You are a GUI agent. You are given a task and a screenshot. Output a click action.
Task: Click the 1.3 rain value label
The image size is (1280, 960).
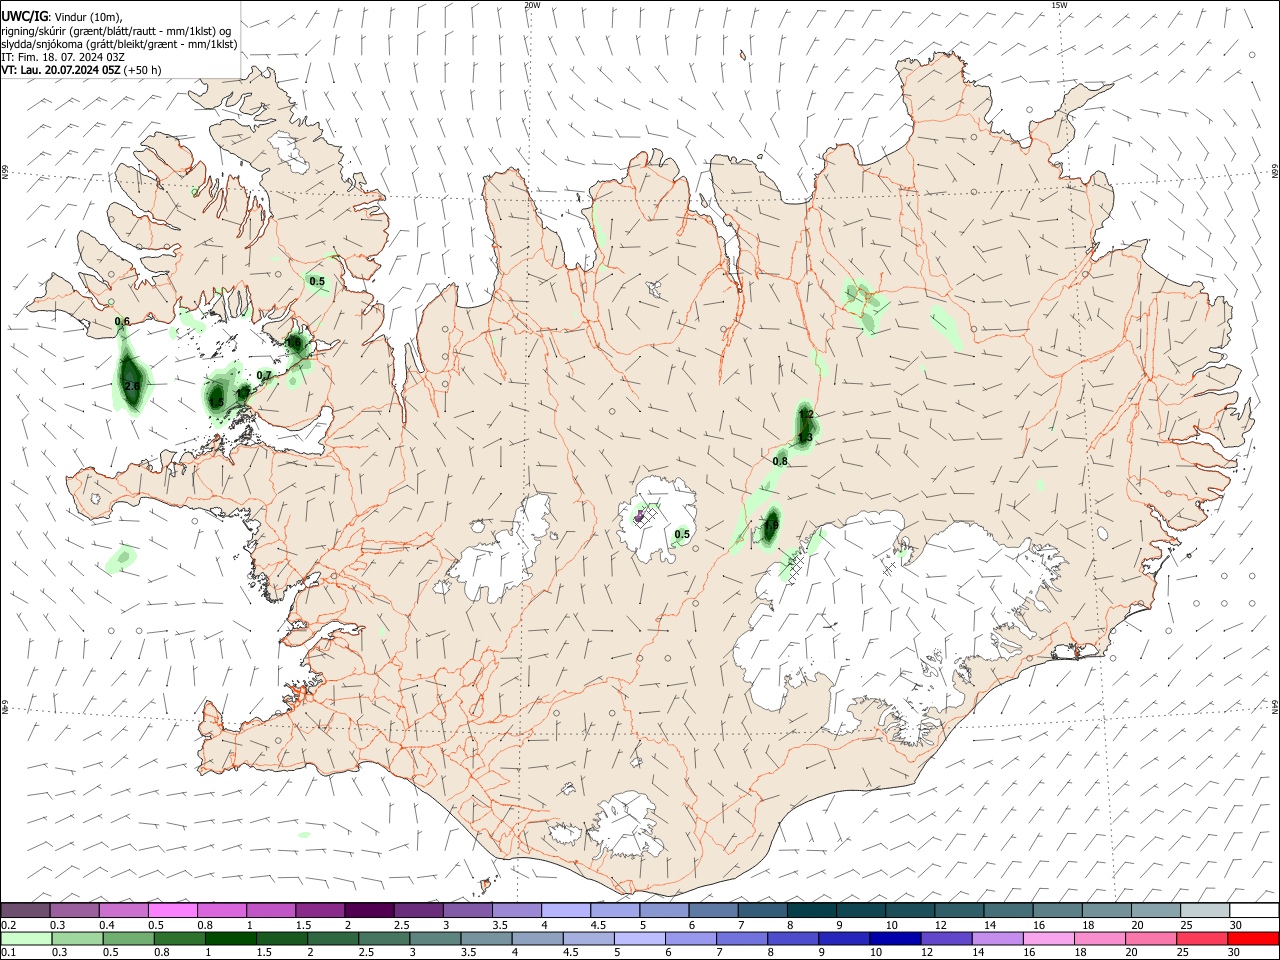click(804, 438)
